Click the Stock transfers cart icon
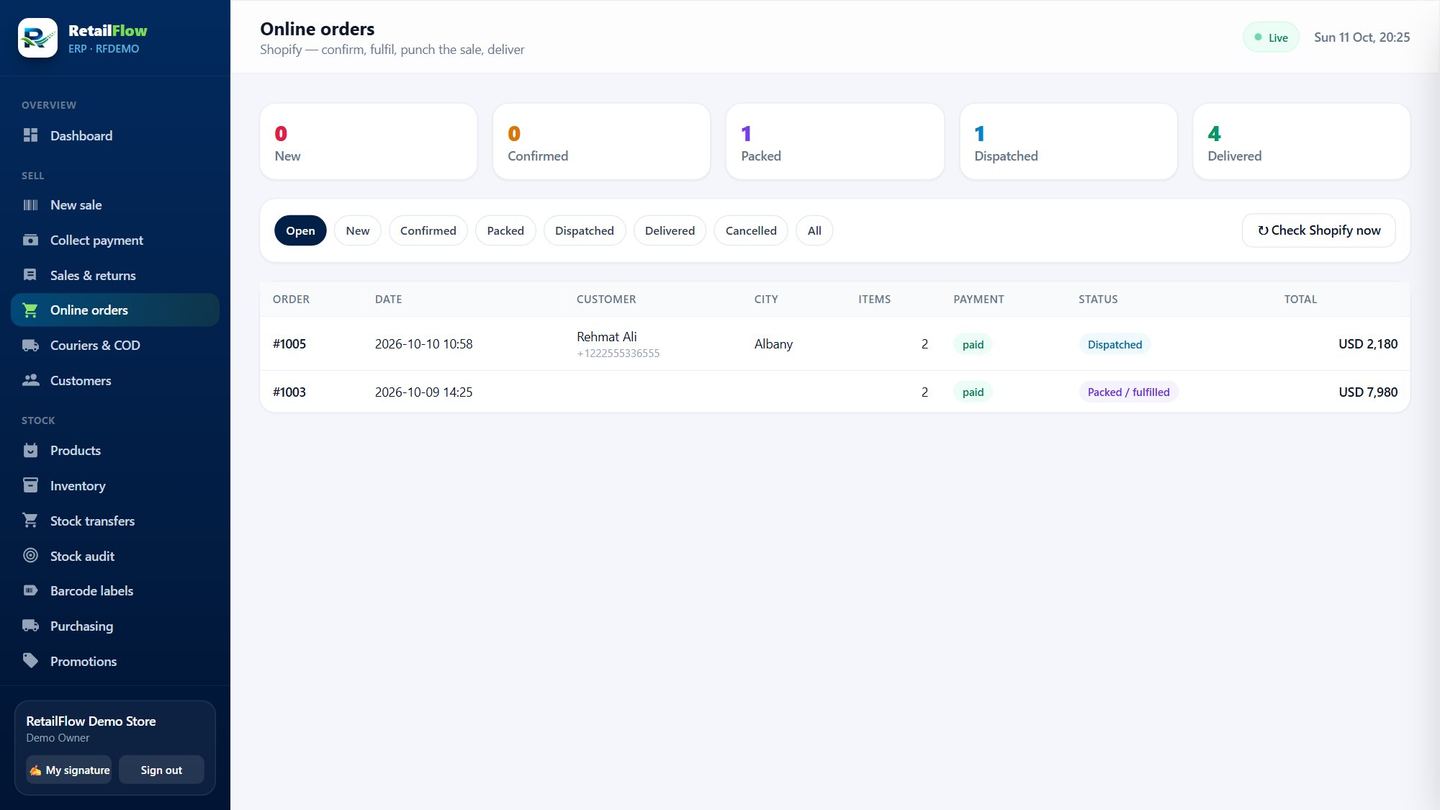This screenshot has height=810, width=1440. click(x=31, y=521)
